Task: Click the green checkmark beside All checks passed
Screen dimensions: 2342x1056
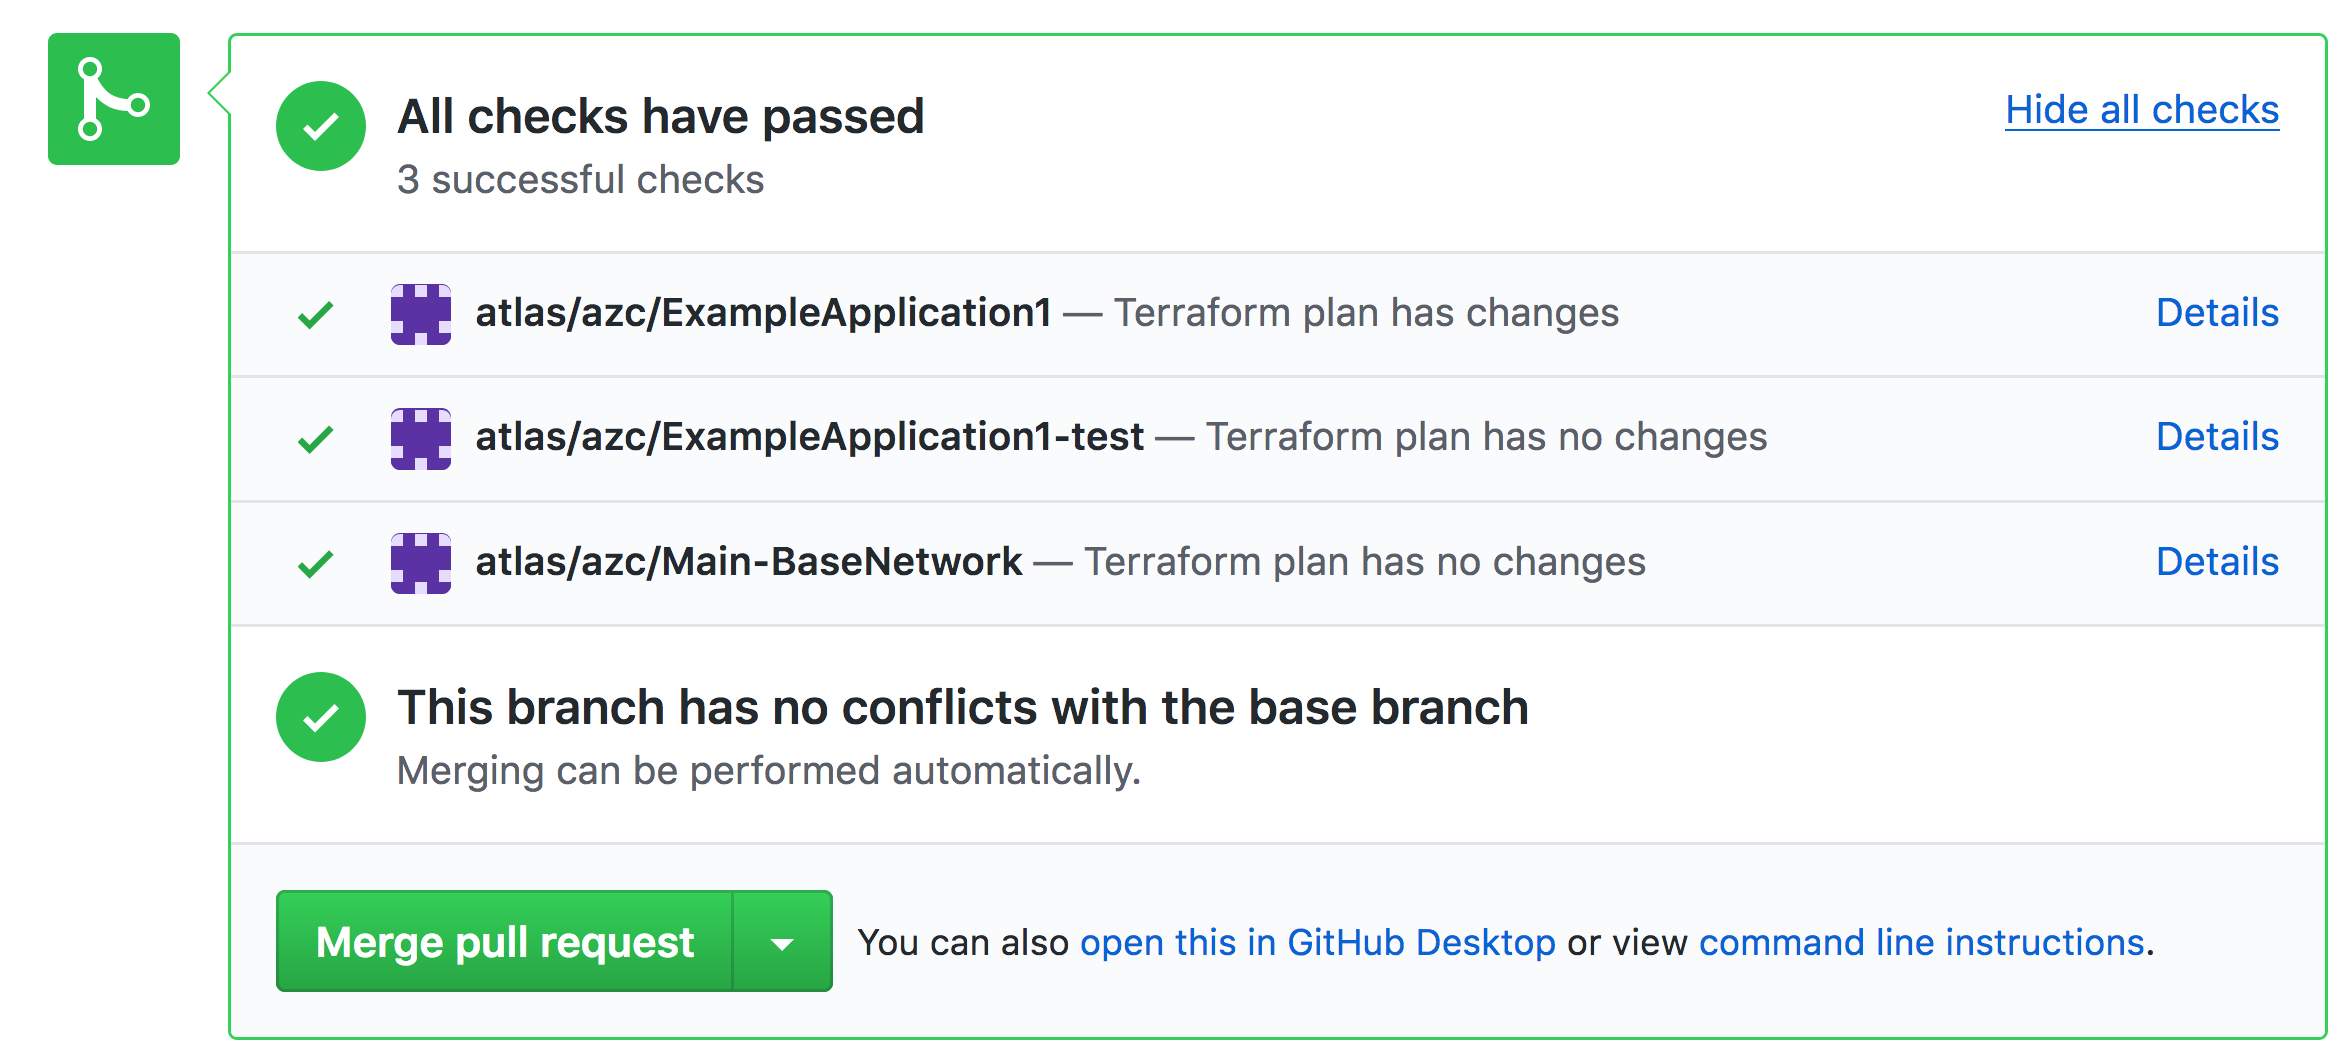Action: [320, 126]
